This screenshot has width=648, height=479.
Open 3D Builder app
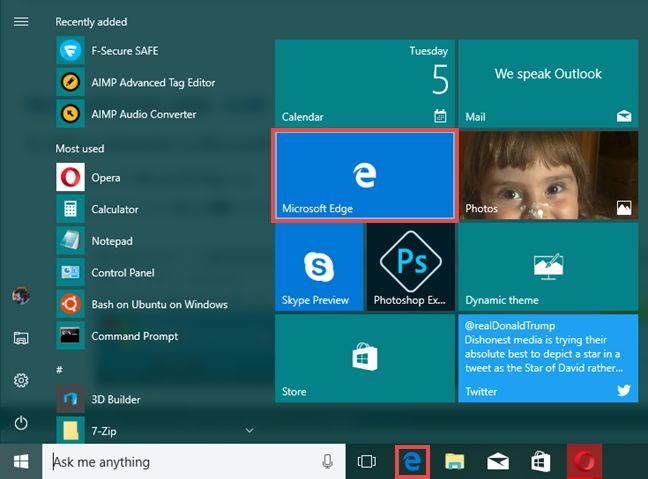(x=155, y=399)
